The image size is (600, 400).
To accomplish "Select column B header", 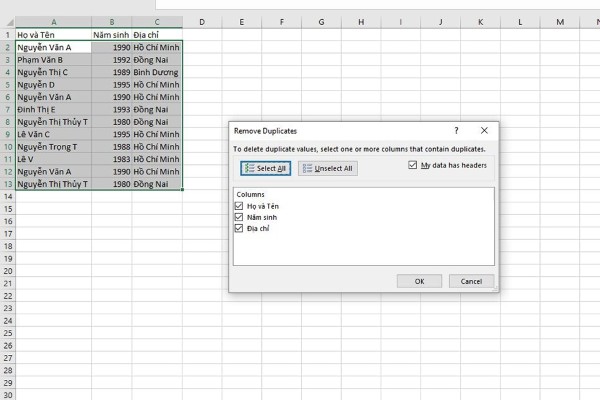I will [112, 22].
